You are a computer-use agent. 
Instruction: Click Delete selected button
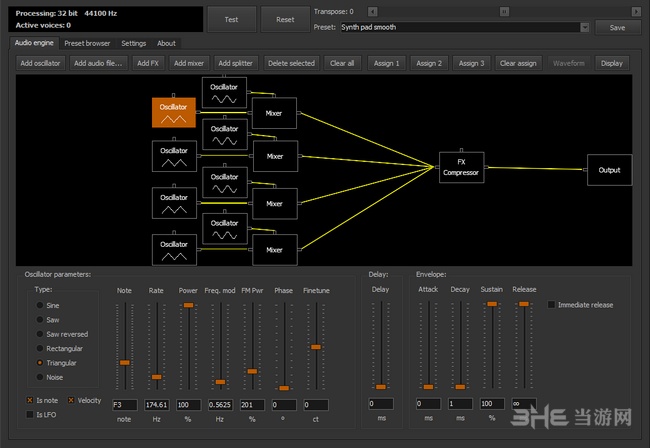pos(291,63)
